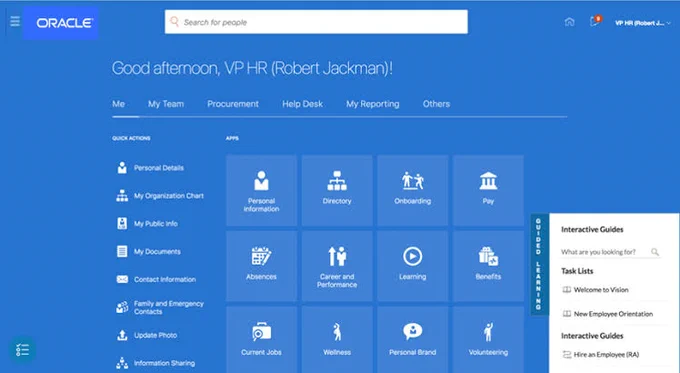
Task: Collapse the Guided Learning side tab
Action: tap(539, 264)
